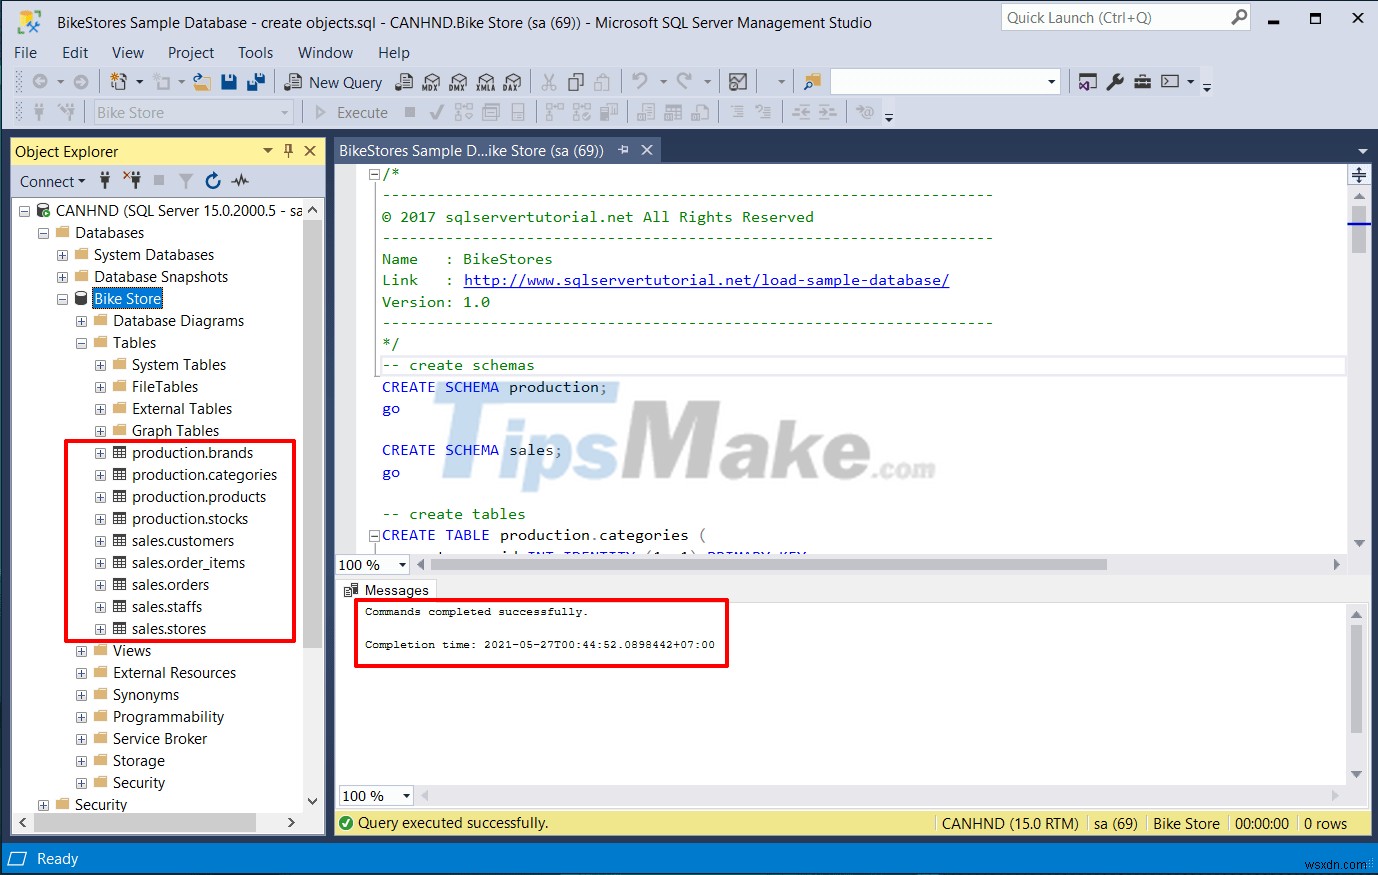Change the editor zoom percentage dropdown

tap(371, 565)
